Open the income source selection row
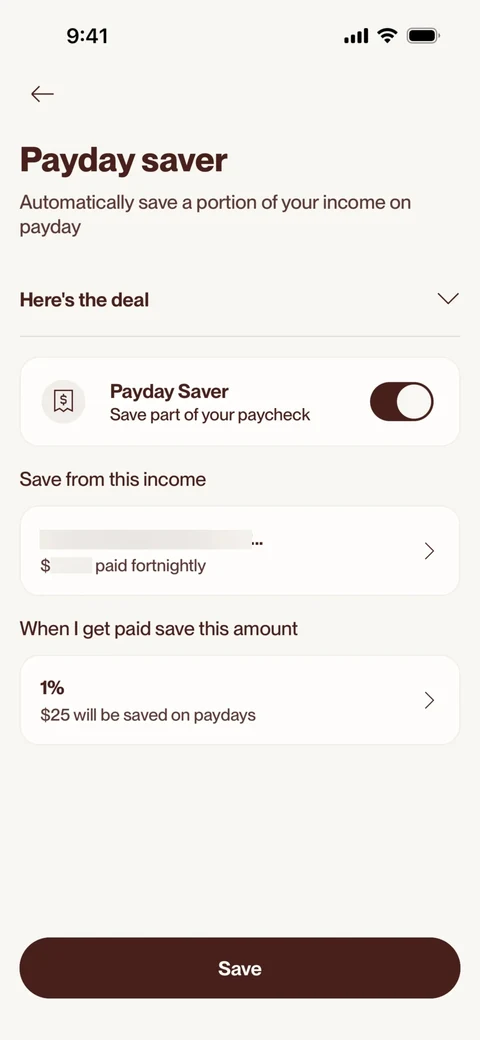Image resolution: width=480 pixels, height=1040 pixels. coord(240,551)
